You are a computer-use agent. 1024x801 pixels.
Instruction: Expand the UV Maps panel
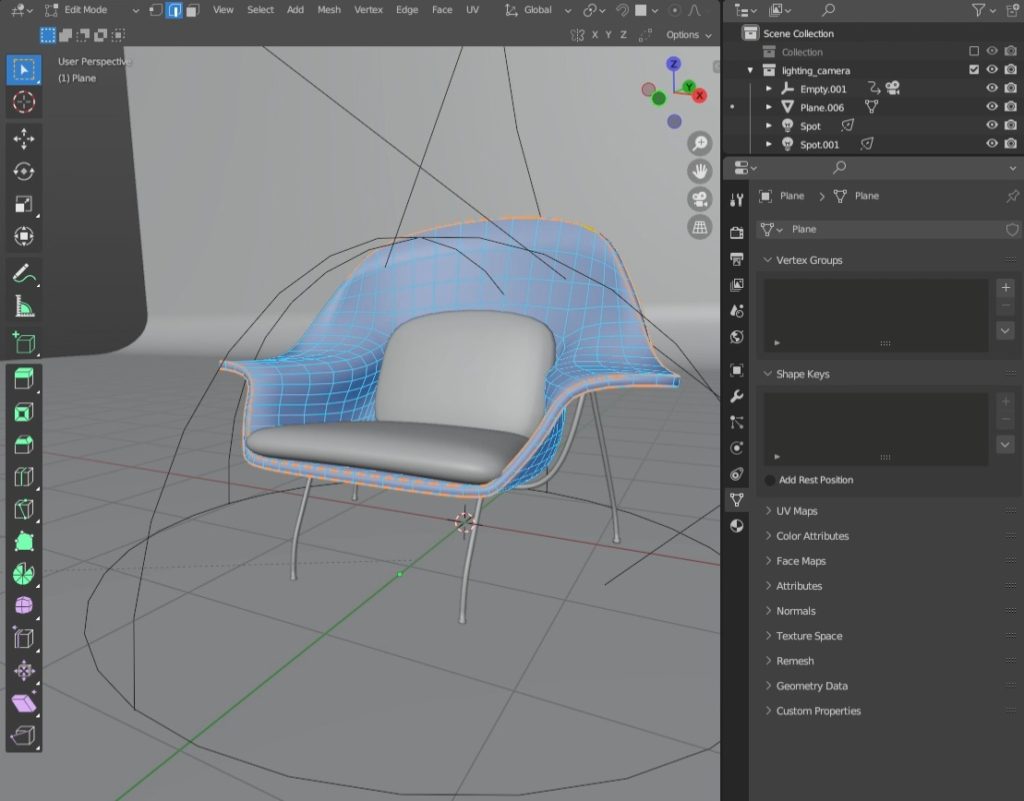[x=796, y=511]
